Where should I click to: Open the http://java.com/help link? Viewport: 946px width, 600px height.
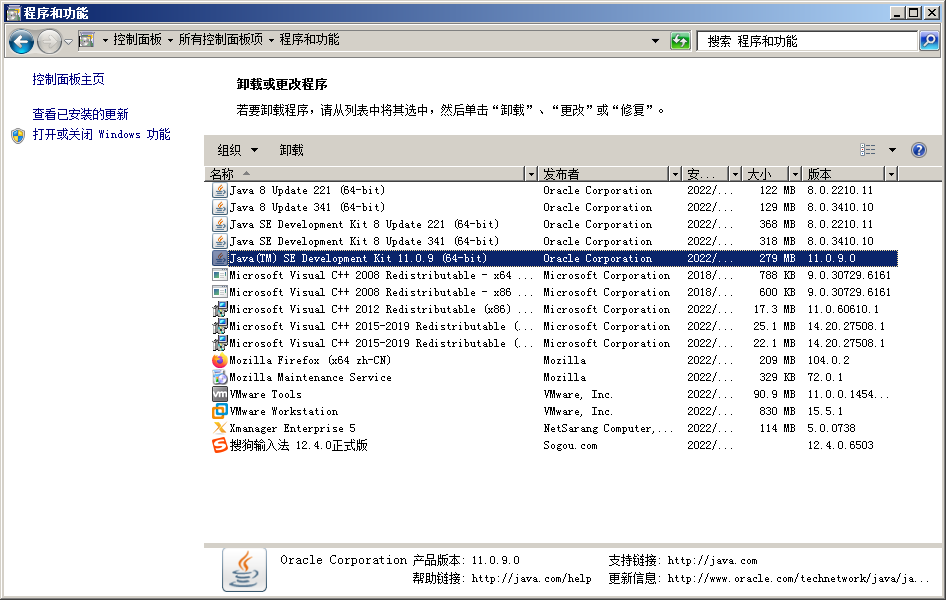click(x=531, y=579)
